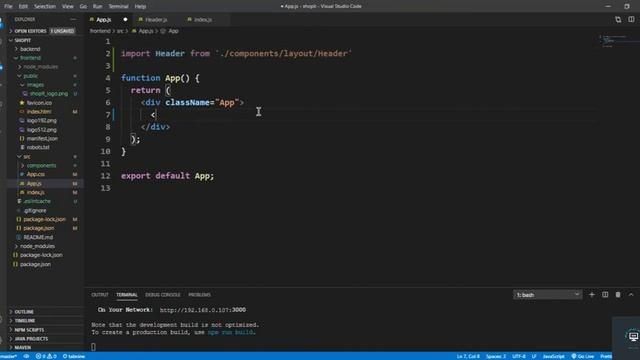Expand the MAVEN section
Viewport: 640px width, 360px height.
(45, 347)
